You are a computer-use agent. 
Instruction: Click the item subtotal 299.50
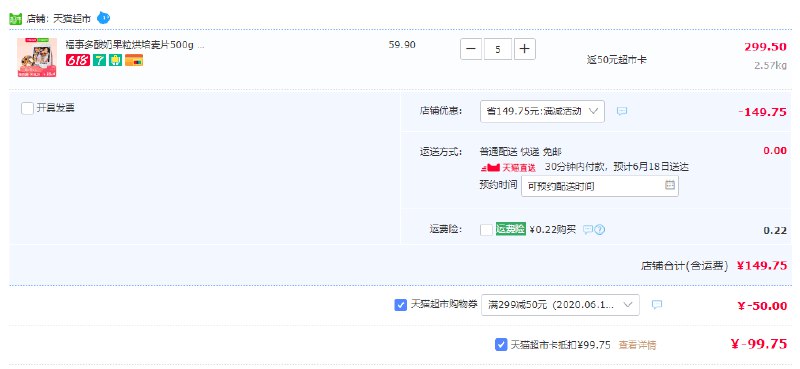pos(765,47)
